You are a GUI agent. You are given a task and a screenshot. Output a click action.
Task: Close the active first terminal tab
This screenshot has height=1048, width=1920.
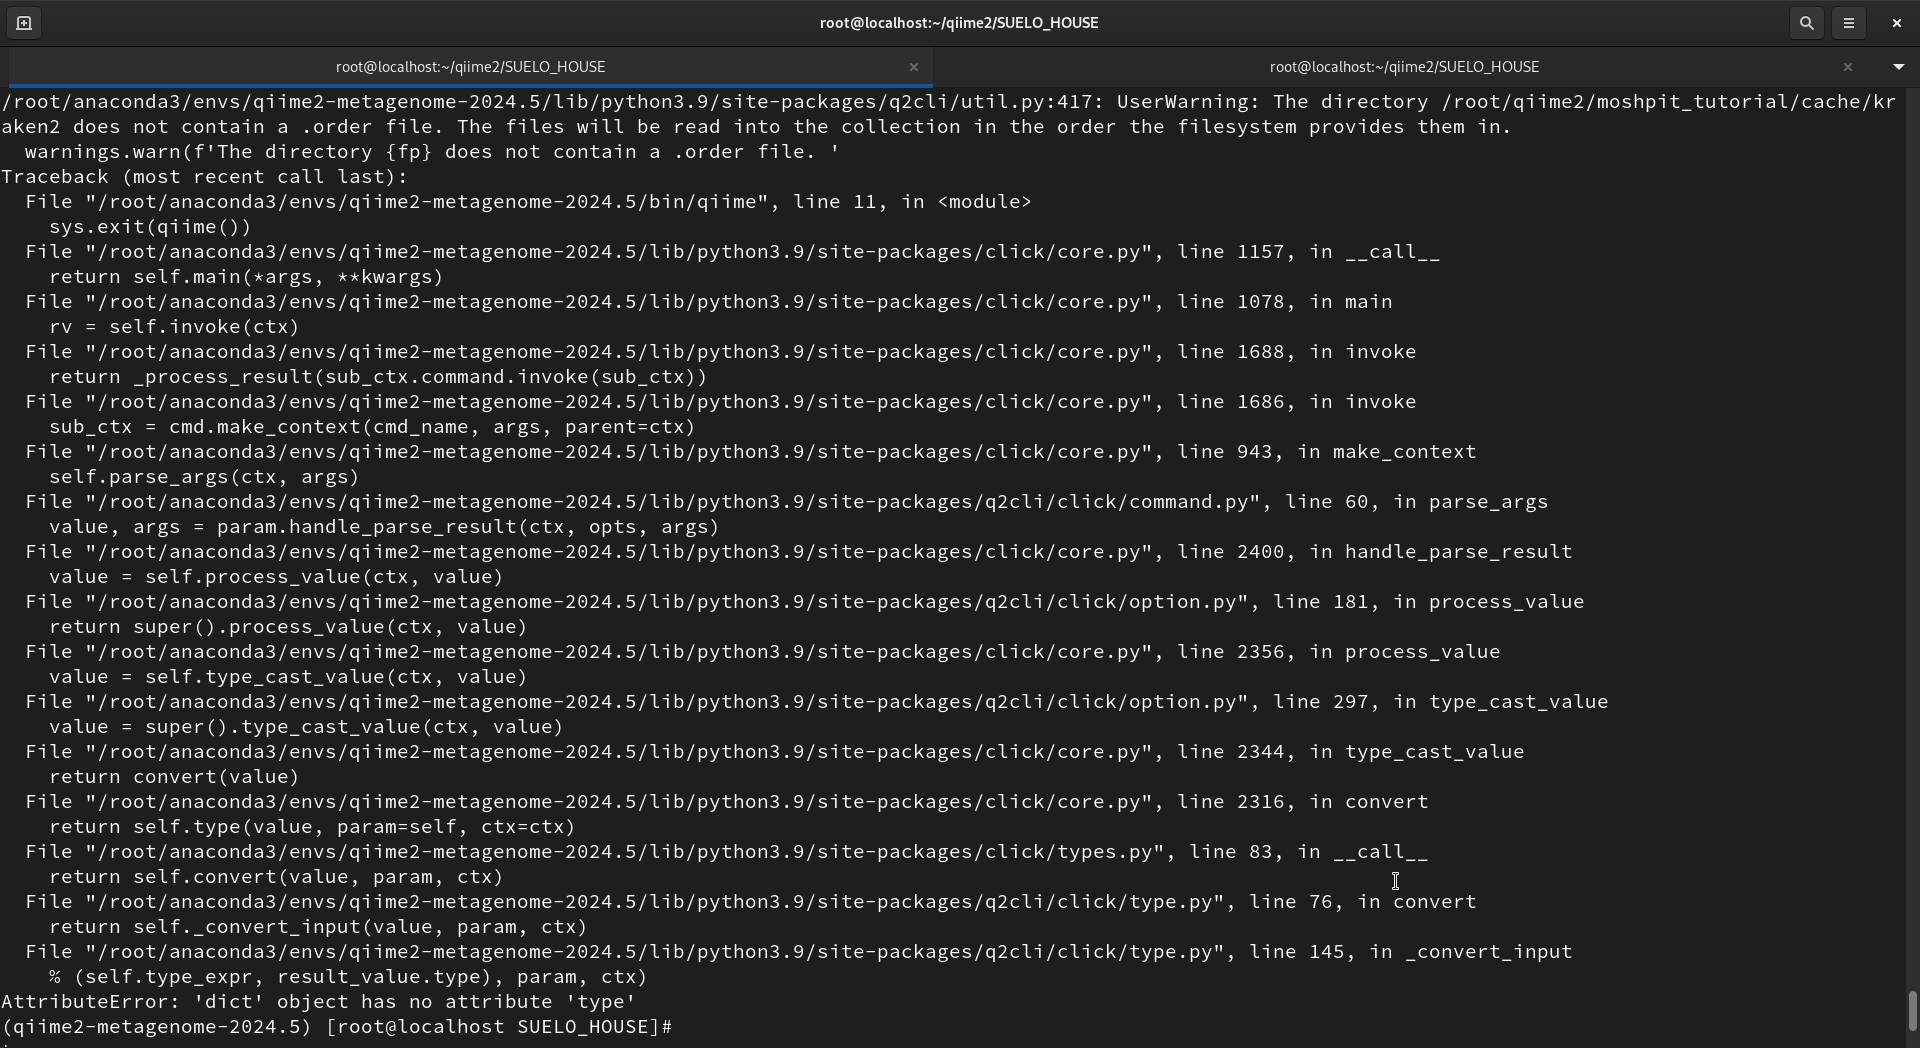913,67
